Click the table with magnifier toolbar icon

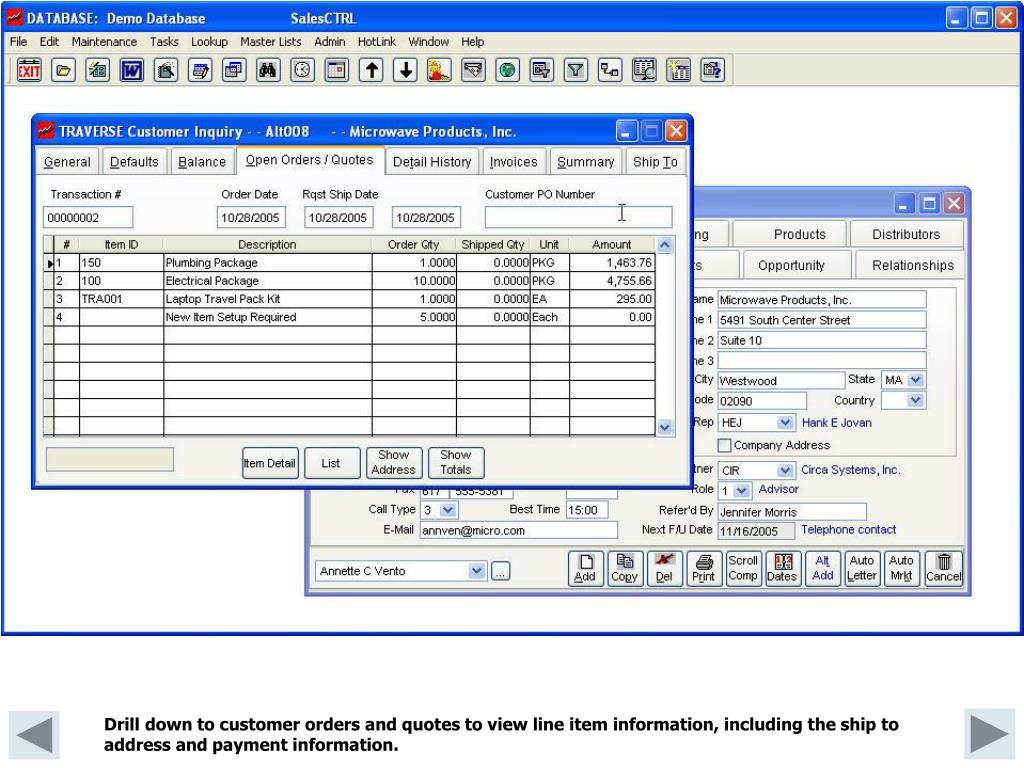644,70
